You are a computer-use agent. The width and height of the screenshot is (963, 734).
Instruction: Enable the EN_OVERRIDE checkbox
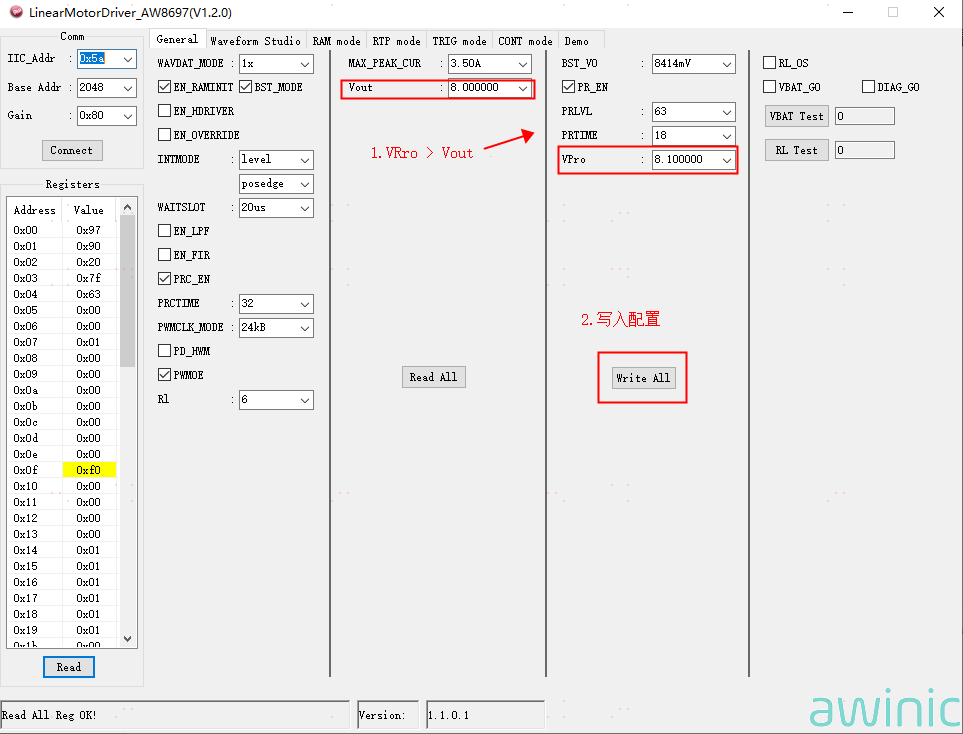pos(164,135)
